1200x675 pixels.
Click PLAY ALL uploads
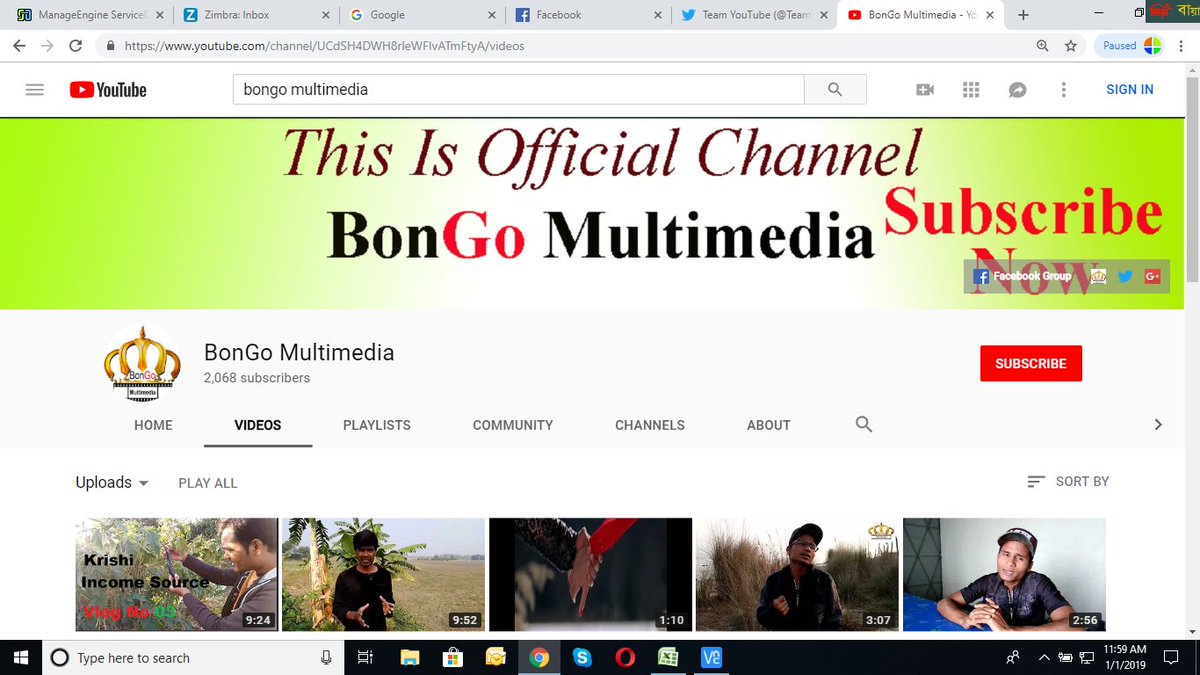208,483
